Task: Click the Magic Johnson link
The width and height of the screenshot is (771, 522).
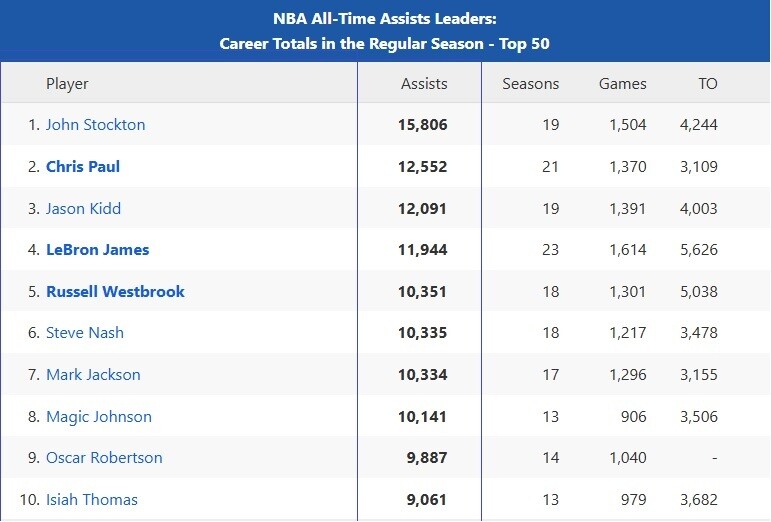Action: [x=99, y=417]
